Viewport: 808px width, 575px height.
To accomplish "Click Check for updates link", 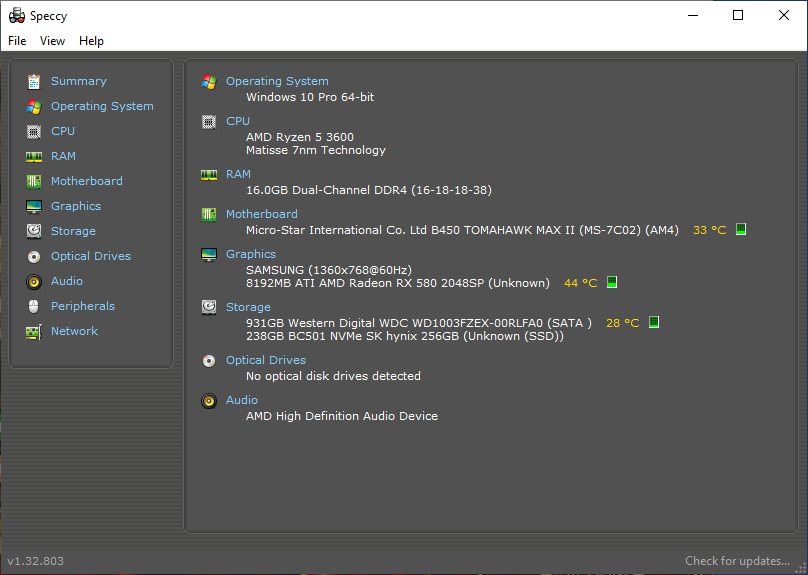I will tap(737, 561).
